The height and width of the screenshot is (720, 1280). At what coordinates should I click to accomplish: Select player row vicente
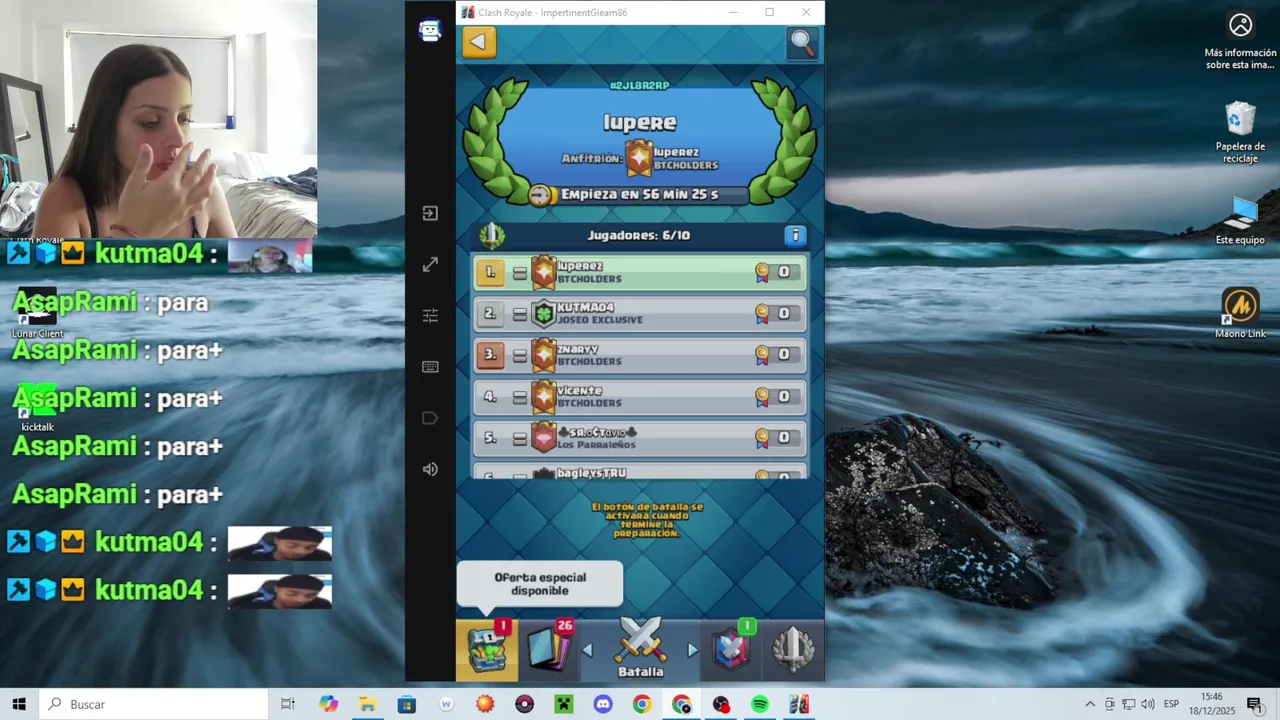tap(640, 396)
